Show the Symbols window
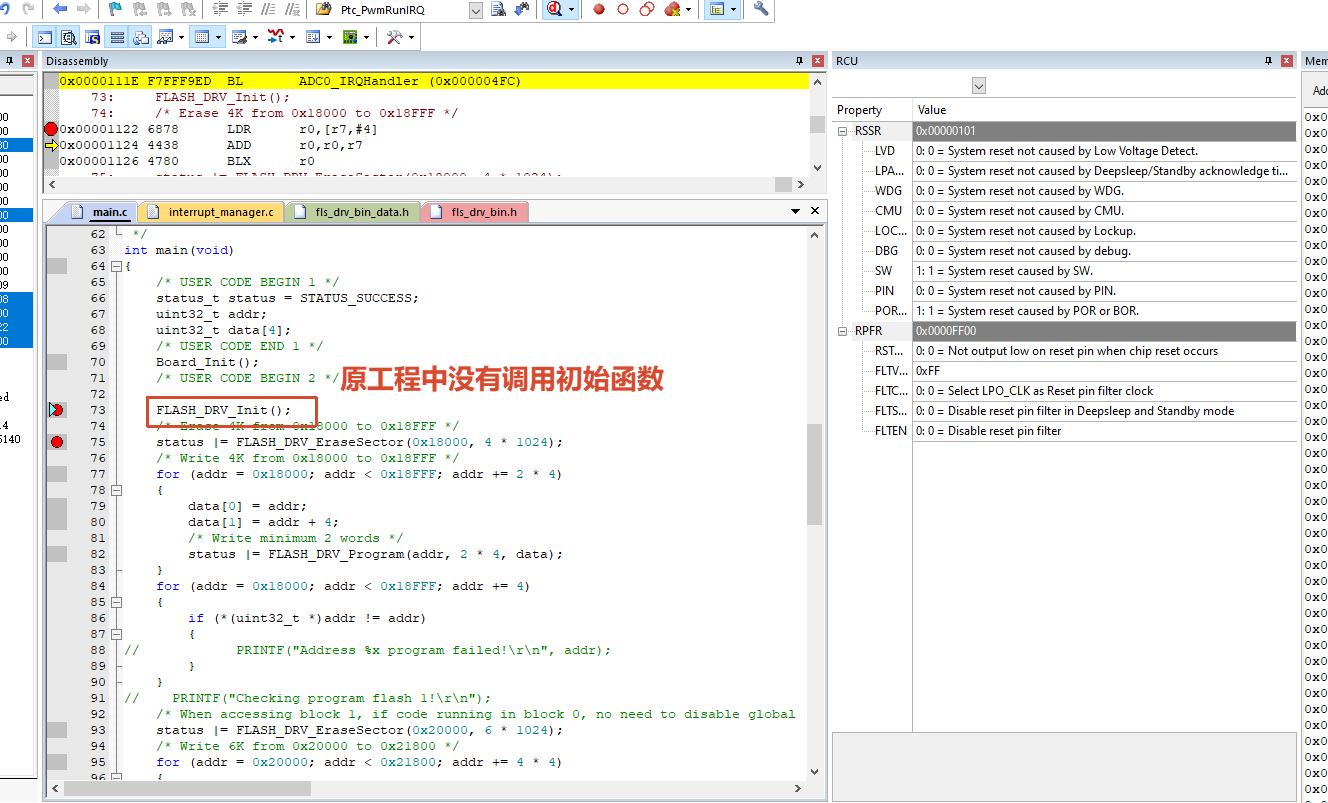The width and height of the screenshot is (1328, 803). pyautogui.click(x=92, y=37)
